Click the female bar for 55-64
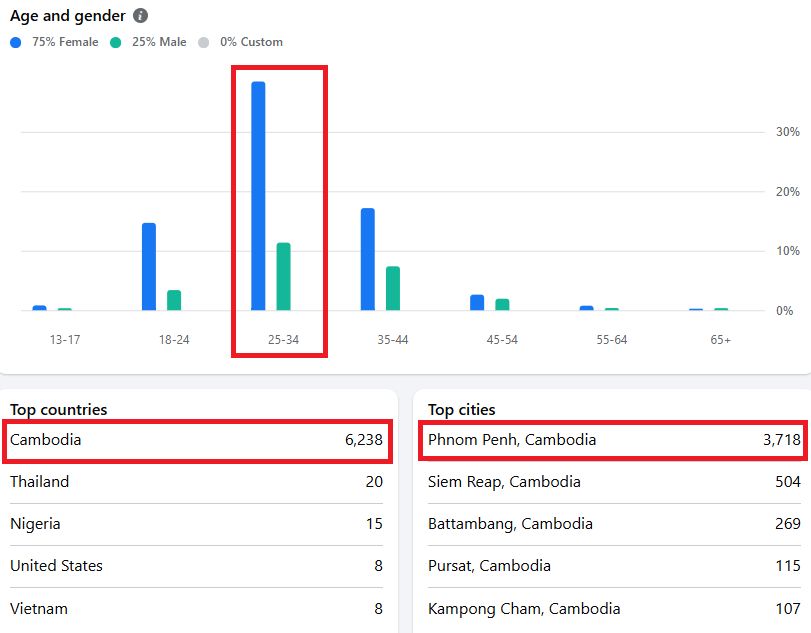The height and width of the screenshot is (633, 811). coord(587,308)
